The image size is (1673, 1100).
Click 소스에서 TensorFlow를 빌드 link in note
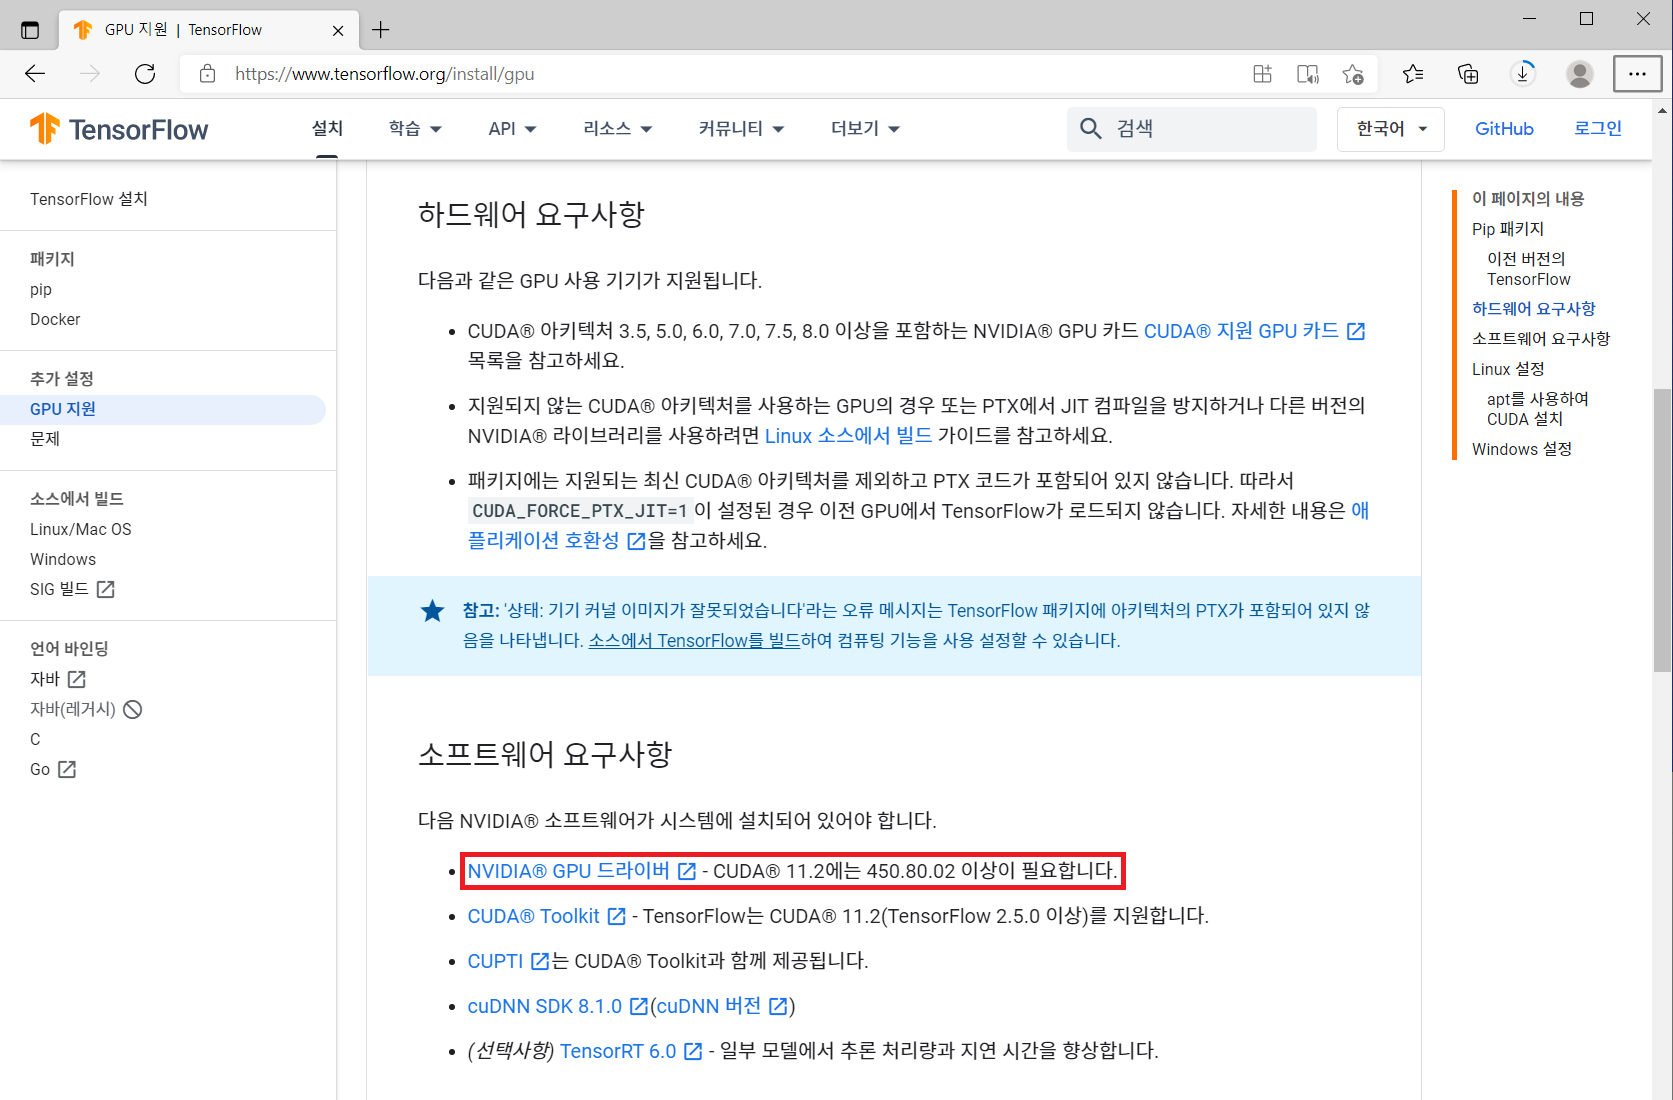tap(694, 640)
